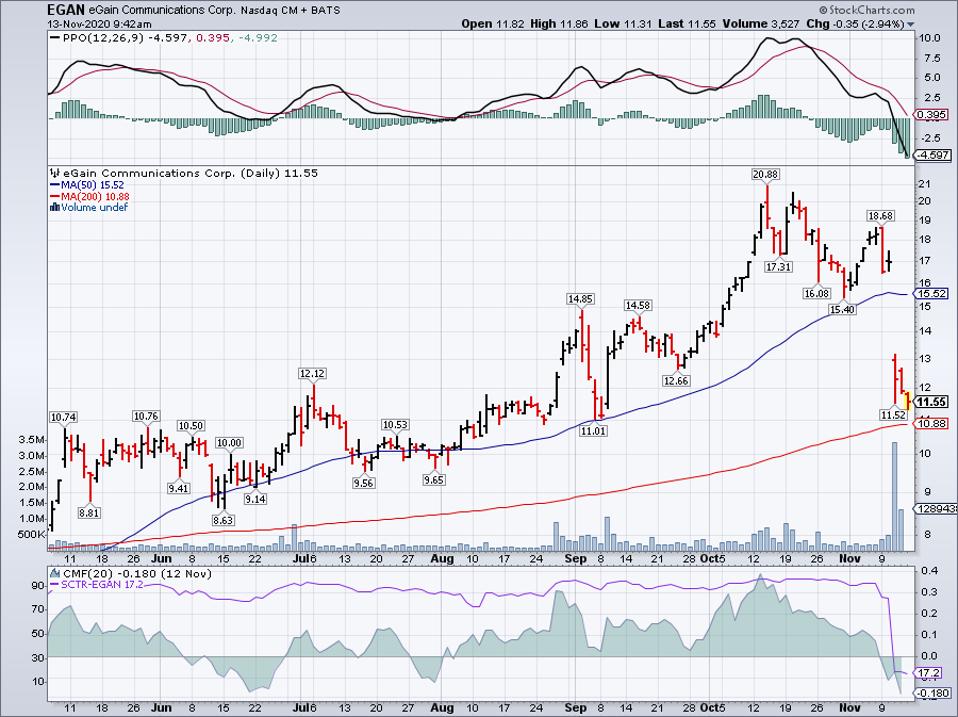Screen dimensions: 958x717
Task: Click the 0.395 PPO signal tag on right axis
Action: click(x=932, y=114)
